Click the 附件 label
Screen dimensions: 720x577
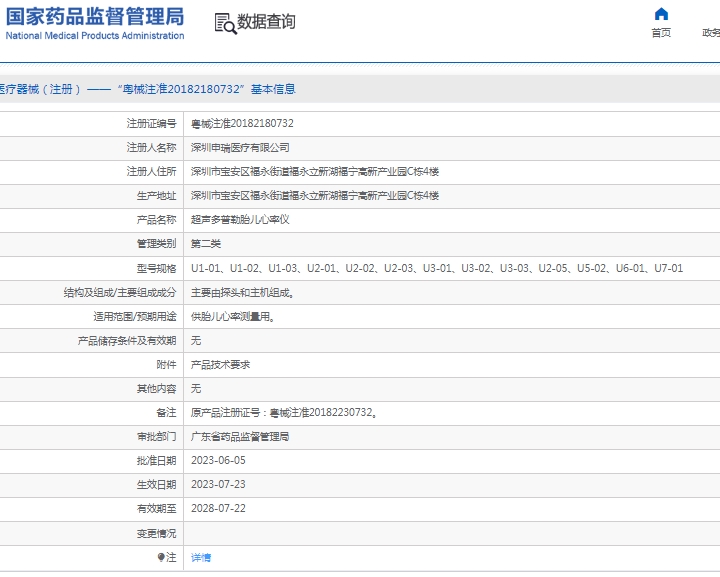click(x=166, y=364)
